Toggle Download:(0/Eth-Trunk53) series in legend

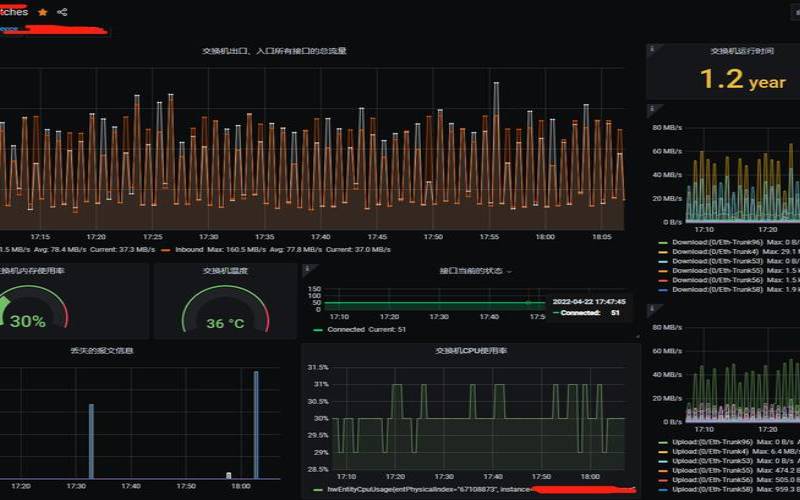(x=717, y=261)
